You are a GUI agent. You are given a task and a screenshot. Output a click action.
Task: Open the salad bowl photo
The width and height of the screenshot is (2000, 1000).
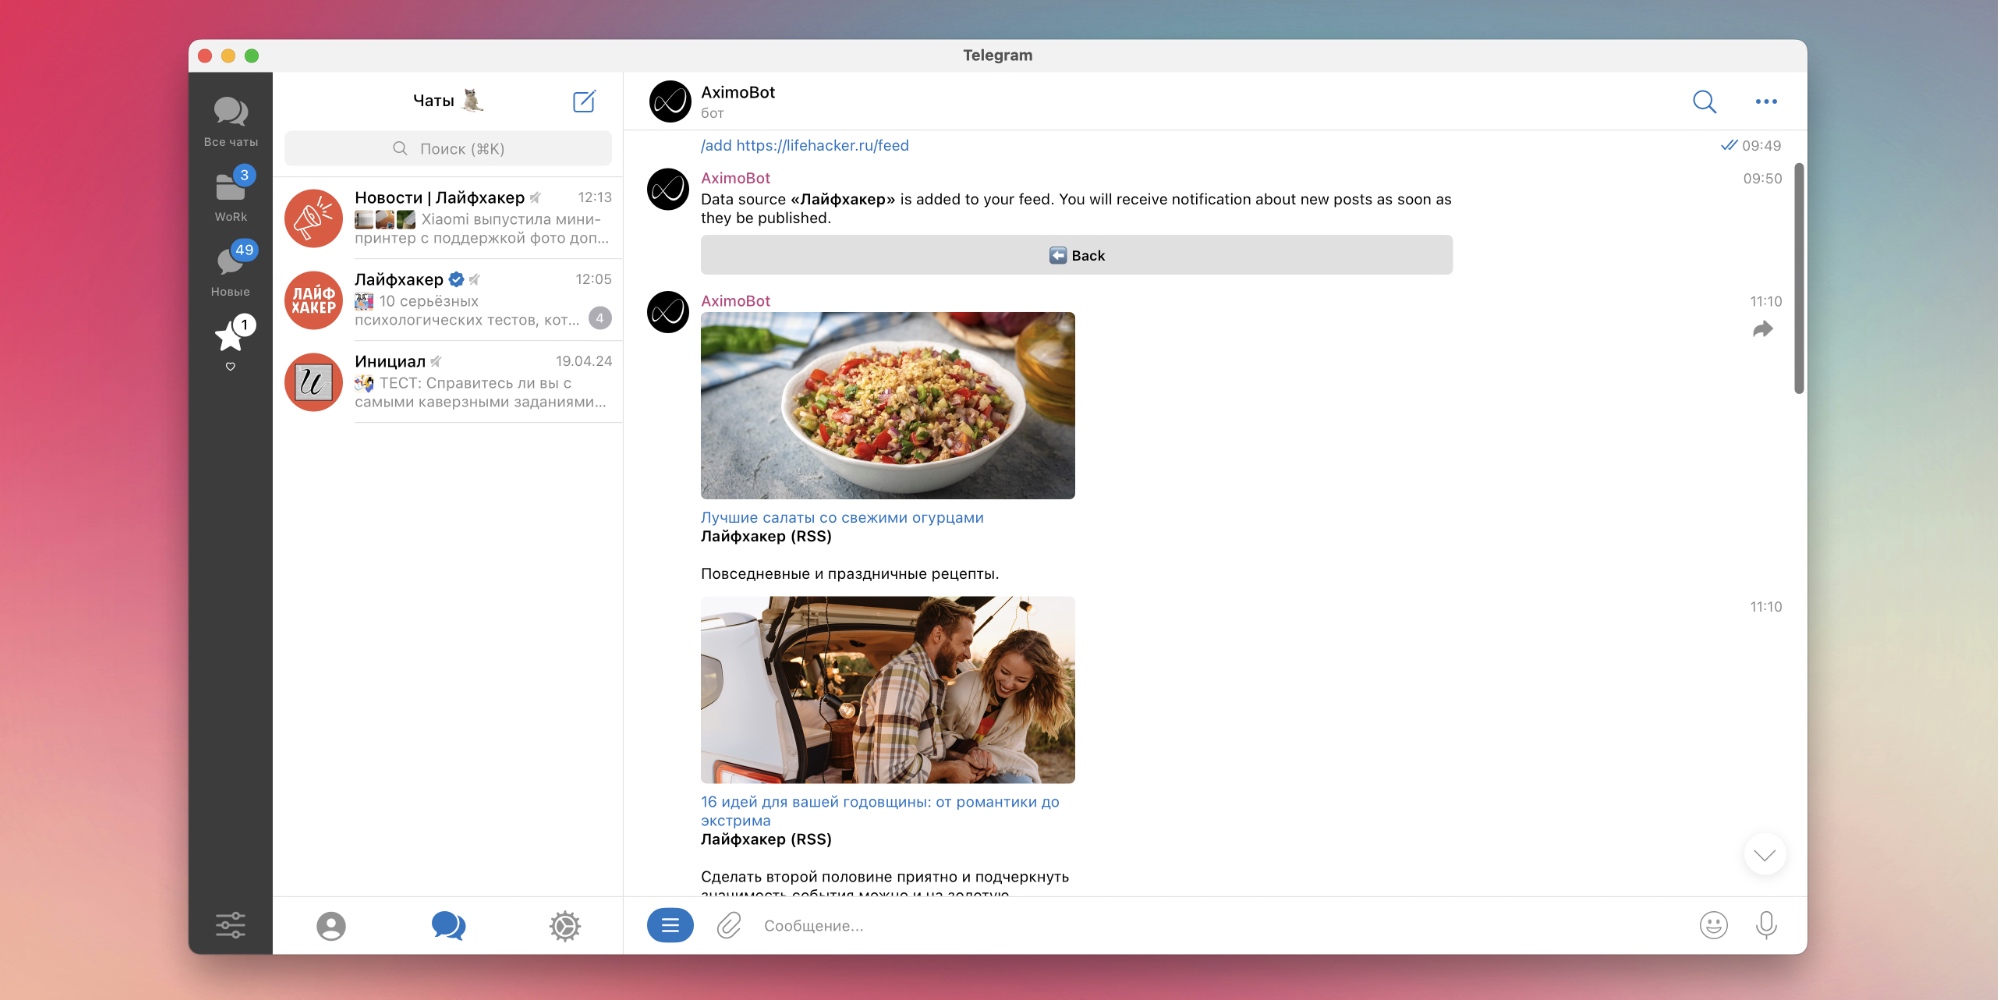[x=887, y=405]
